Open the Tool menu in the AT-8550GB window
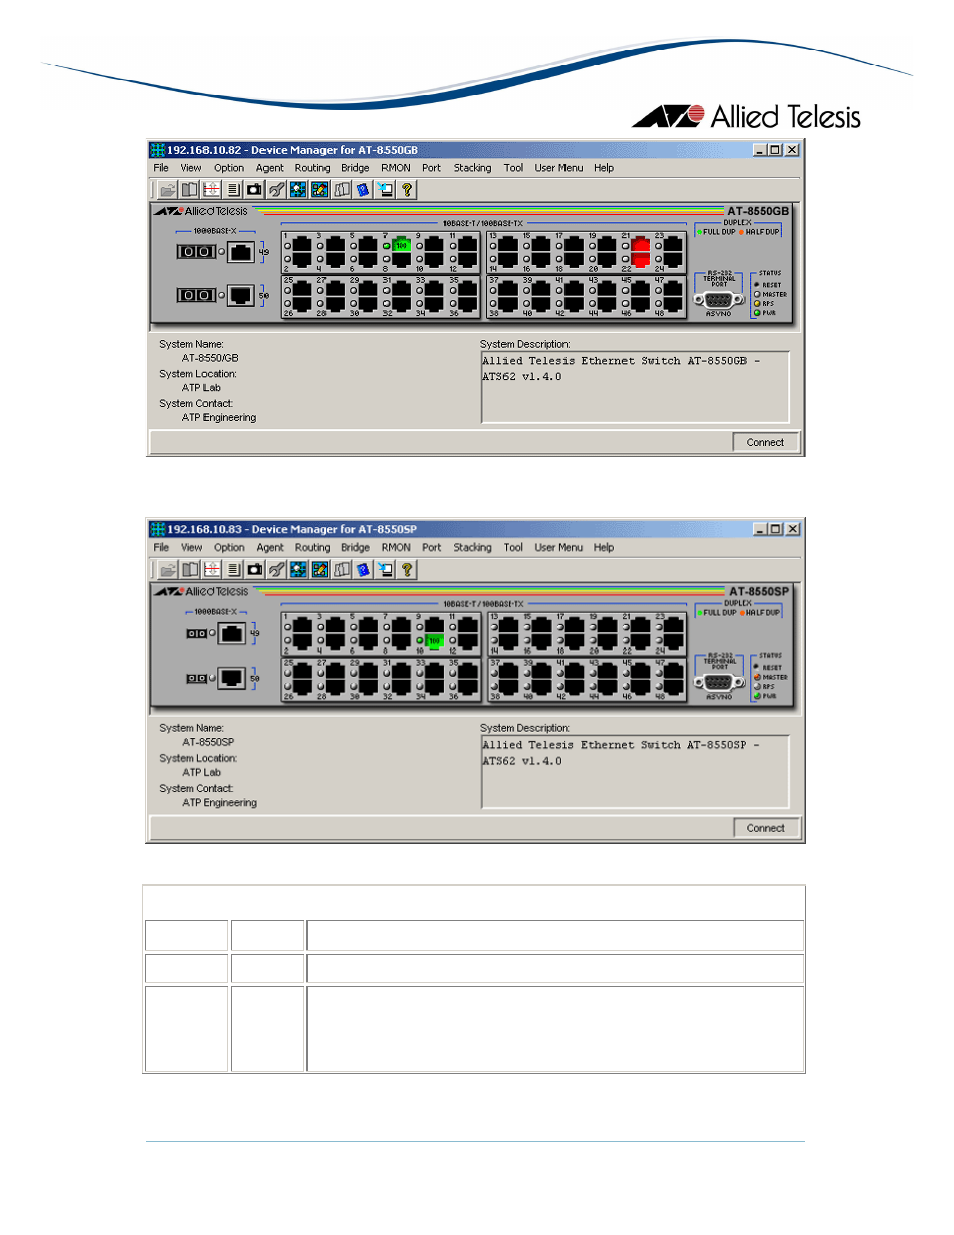This screenshot has width=954, height=1235. [x=513, y=168]
